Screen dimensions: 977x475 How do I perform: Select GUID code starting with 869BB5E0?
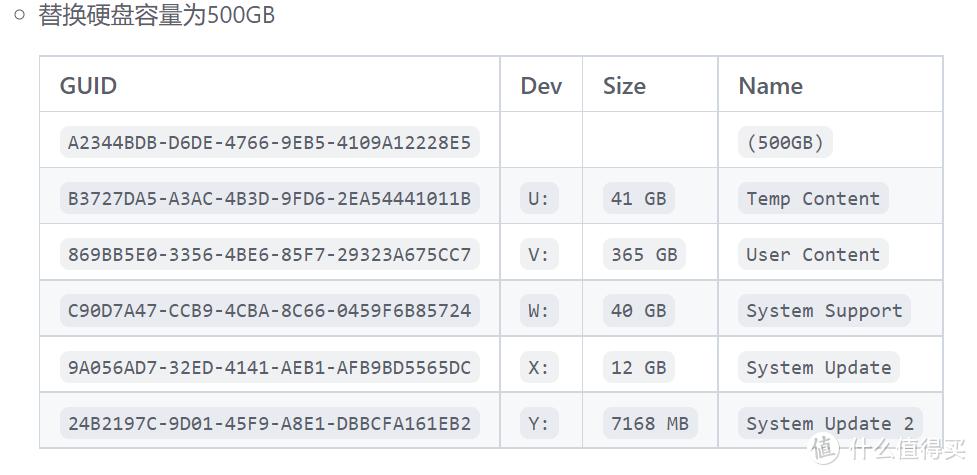coord(269,254)
